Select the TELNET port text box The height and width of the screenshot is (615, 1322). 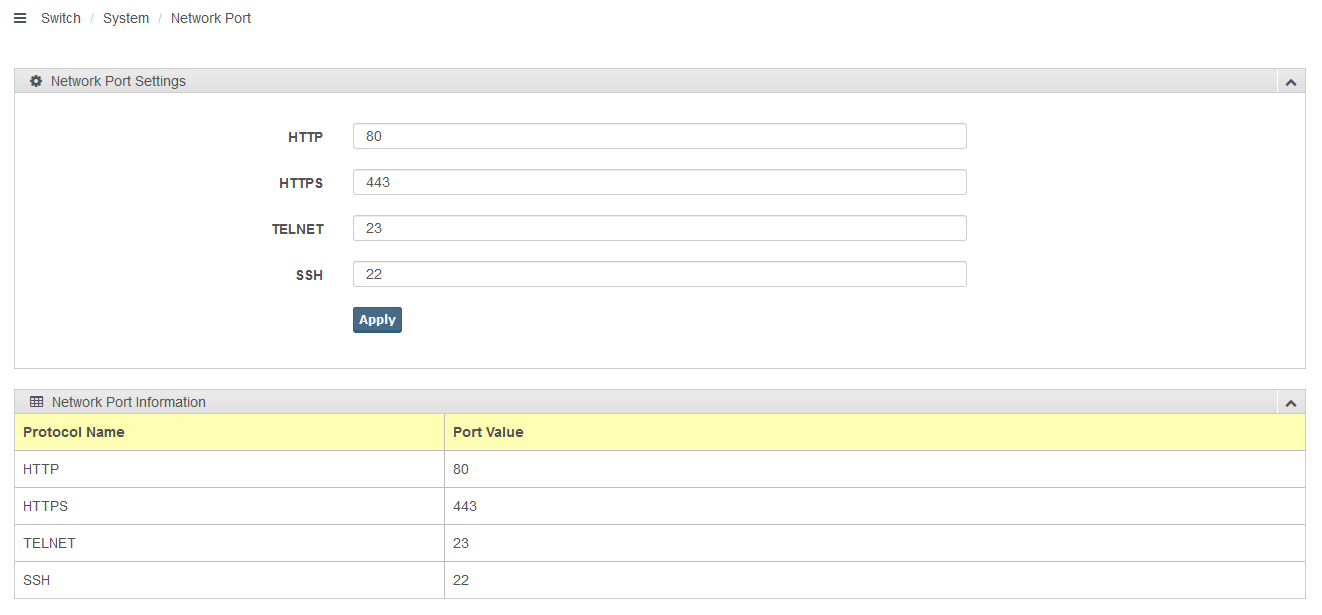pyautogui.click(x=659, y=228)
